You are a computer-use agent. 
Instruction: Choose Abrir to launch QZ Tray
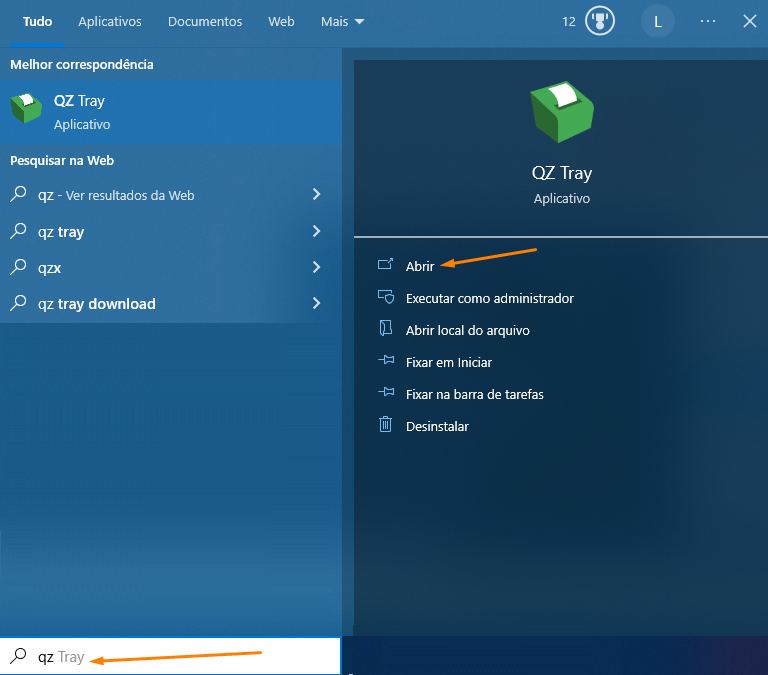(x=420, y=266)
